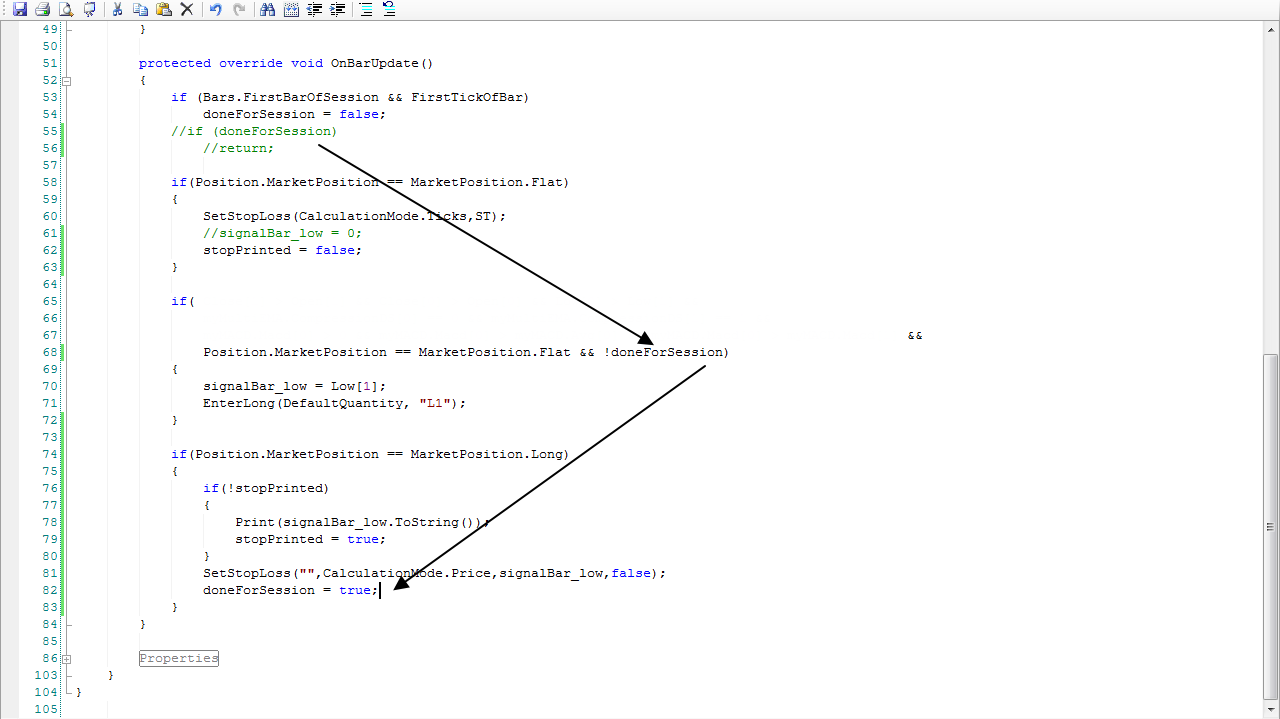This screenshot has width=1280, height=719.
Task: Click the '//signalBar_low = 0;' comment line
Action: coord(282,233)
